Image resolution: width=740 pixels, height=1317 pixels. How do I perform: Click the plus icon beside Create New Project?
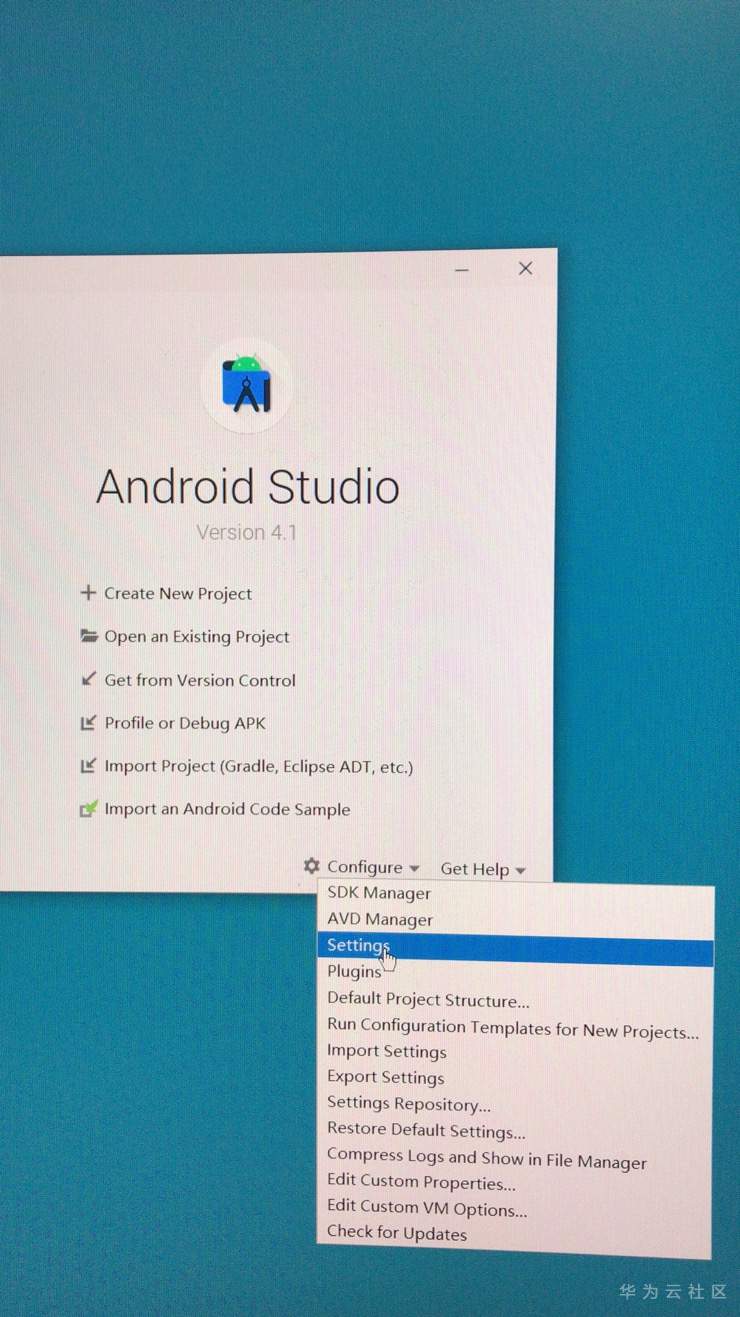pos(88,593)
